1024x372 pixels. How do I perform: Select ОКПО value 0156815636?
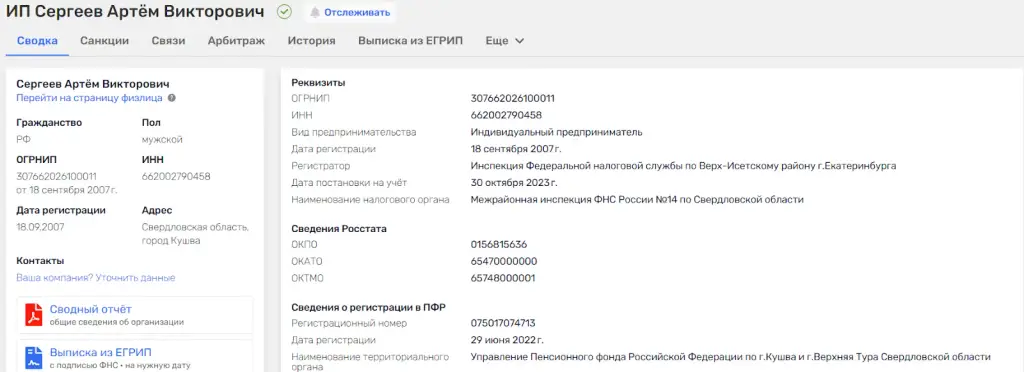click(499, 245)
